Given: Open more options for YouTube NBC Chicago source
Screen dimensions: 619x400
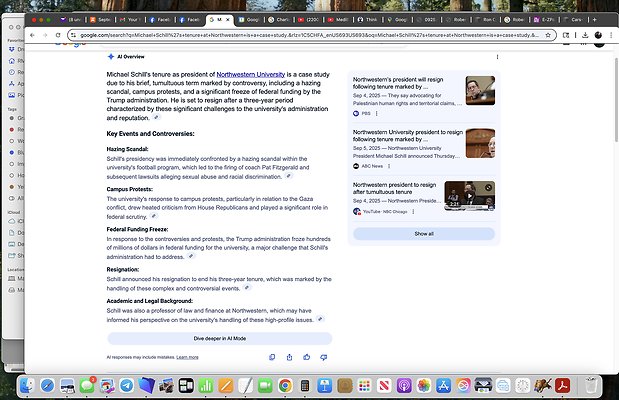Looking at the screenshot, I should coord(413,212).
